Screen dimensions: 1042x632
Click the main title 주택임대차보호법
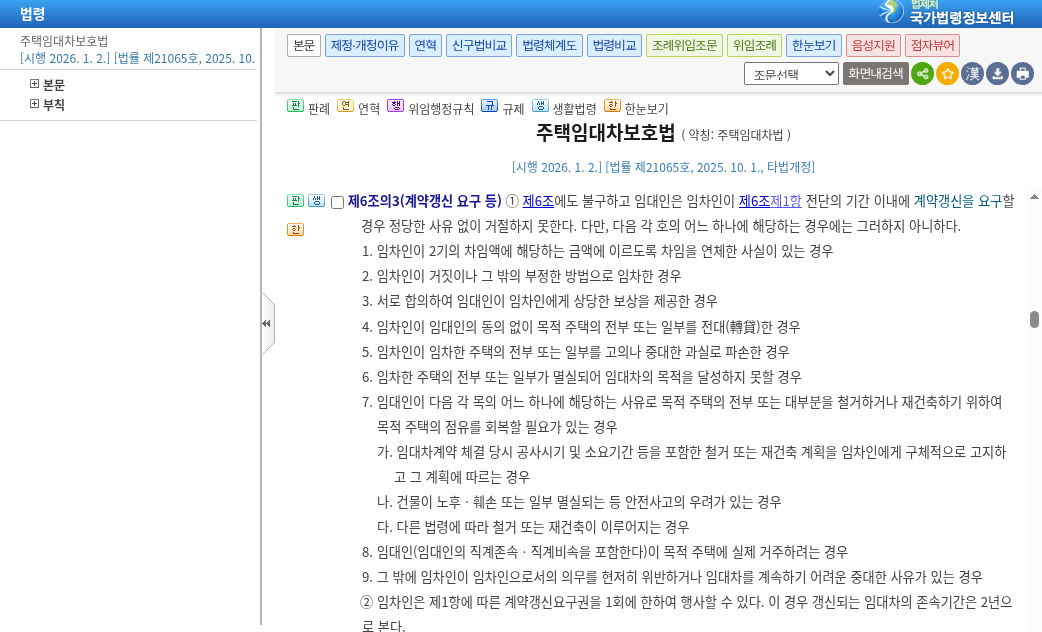[605, 133]
